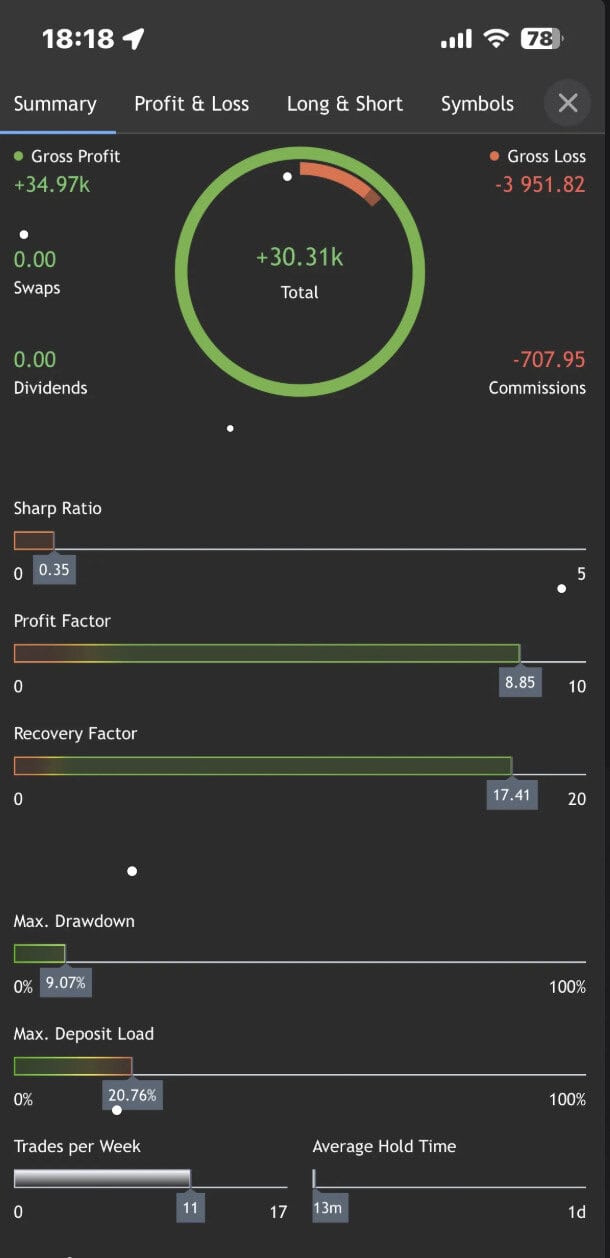Tap the Average Hold Time 13m marker
The width and height of the screenshot is (610, 1258).
pyautogui.click(x=327, y=1208)
